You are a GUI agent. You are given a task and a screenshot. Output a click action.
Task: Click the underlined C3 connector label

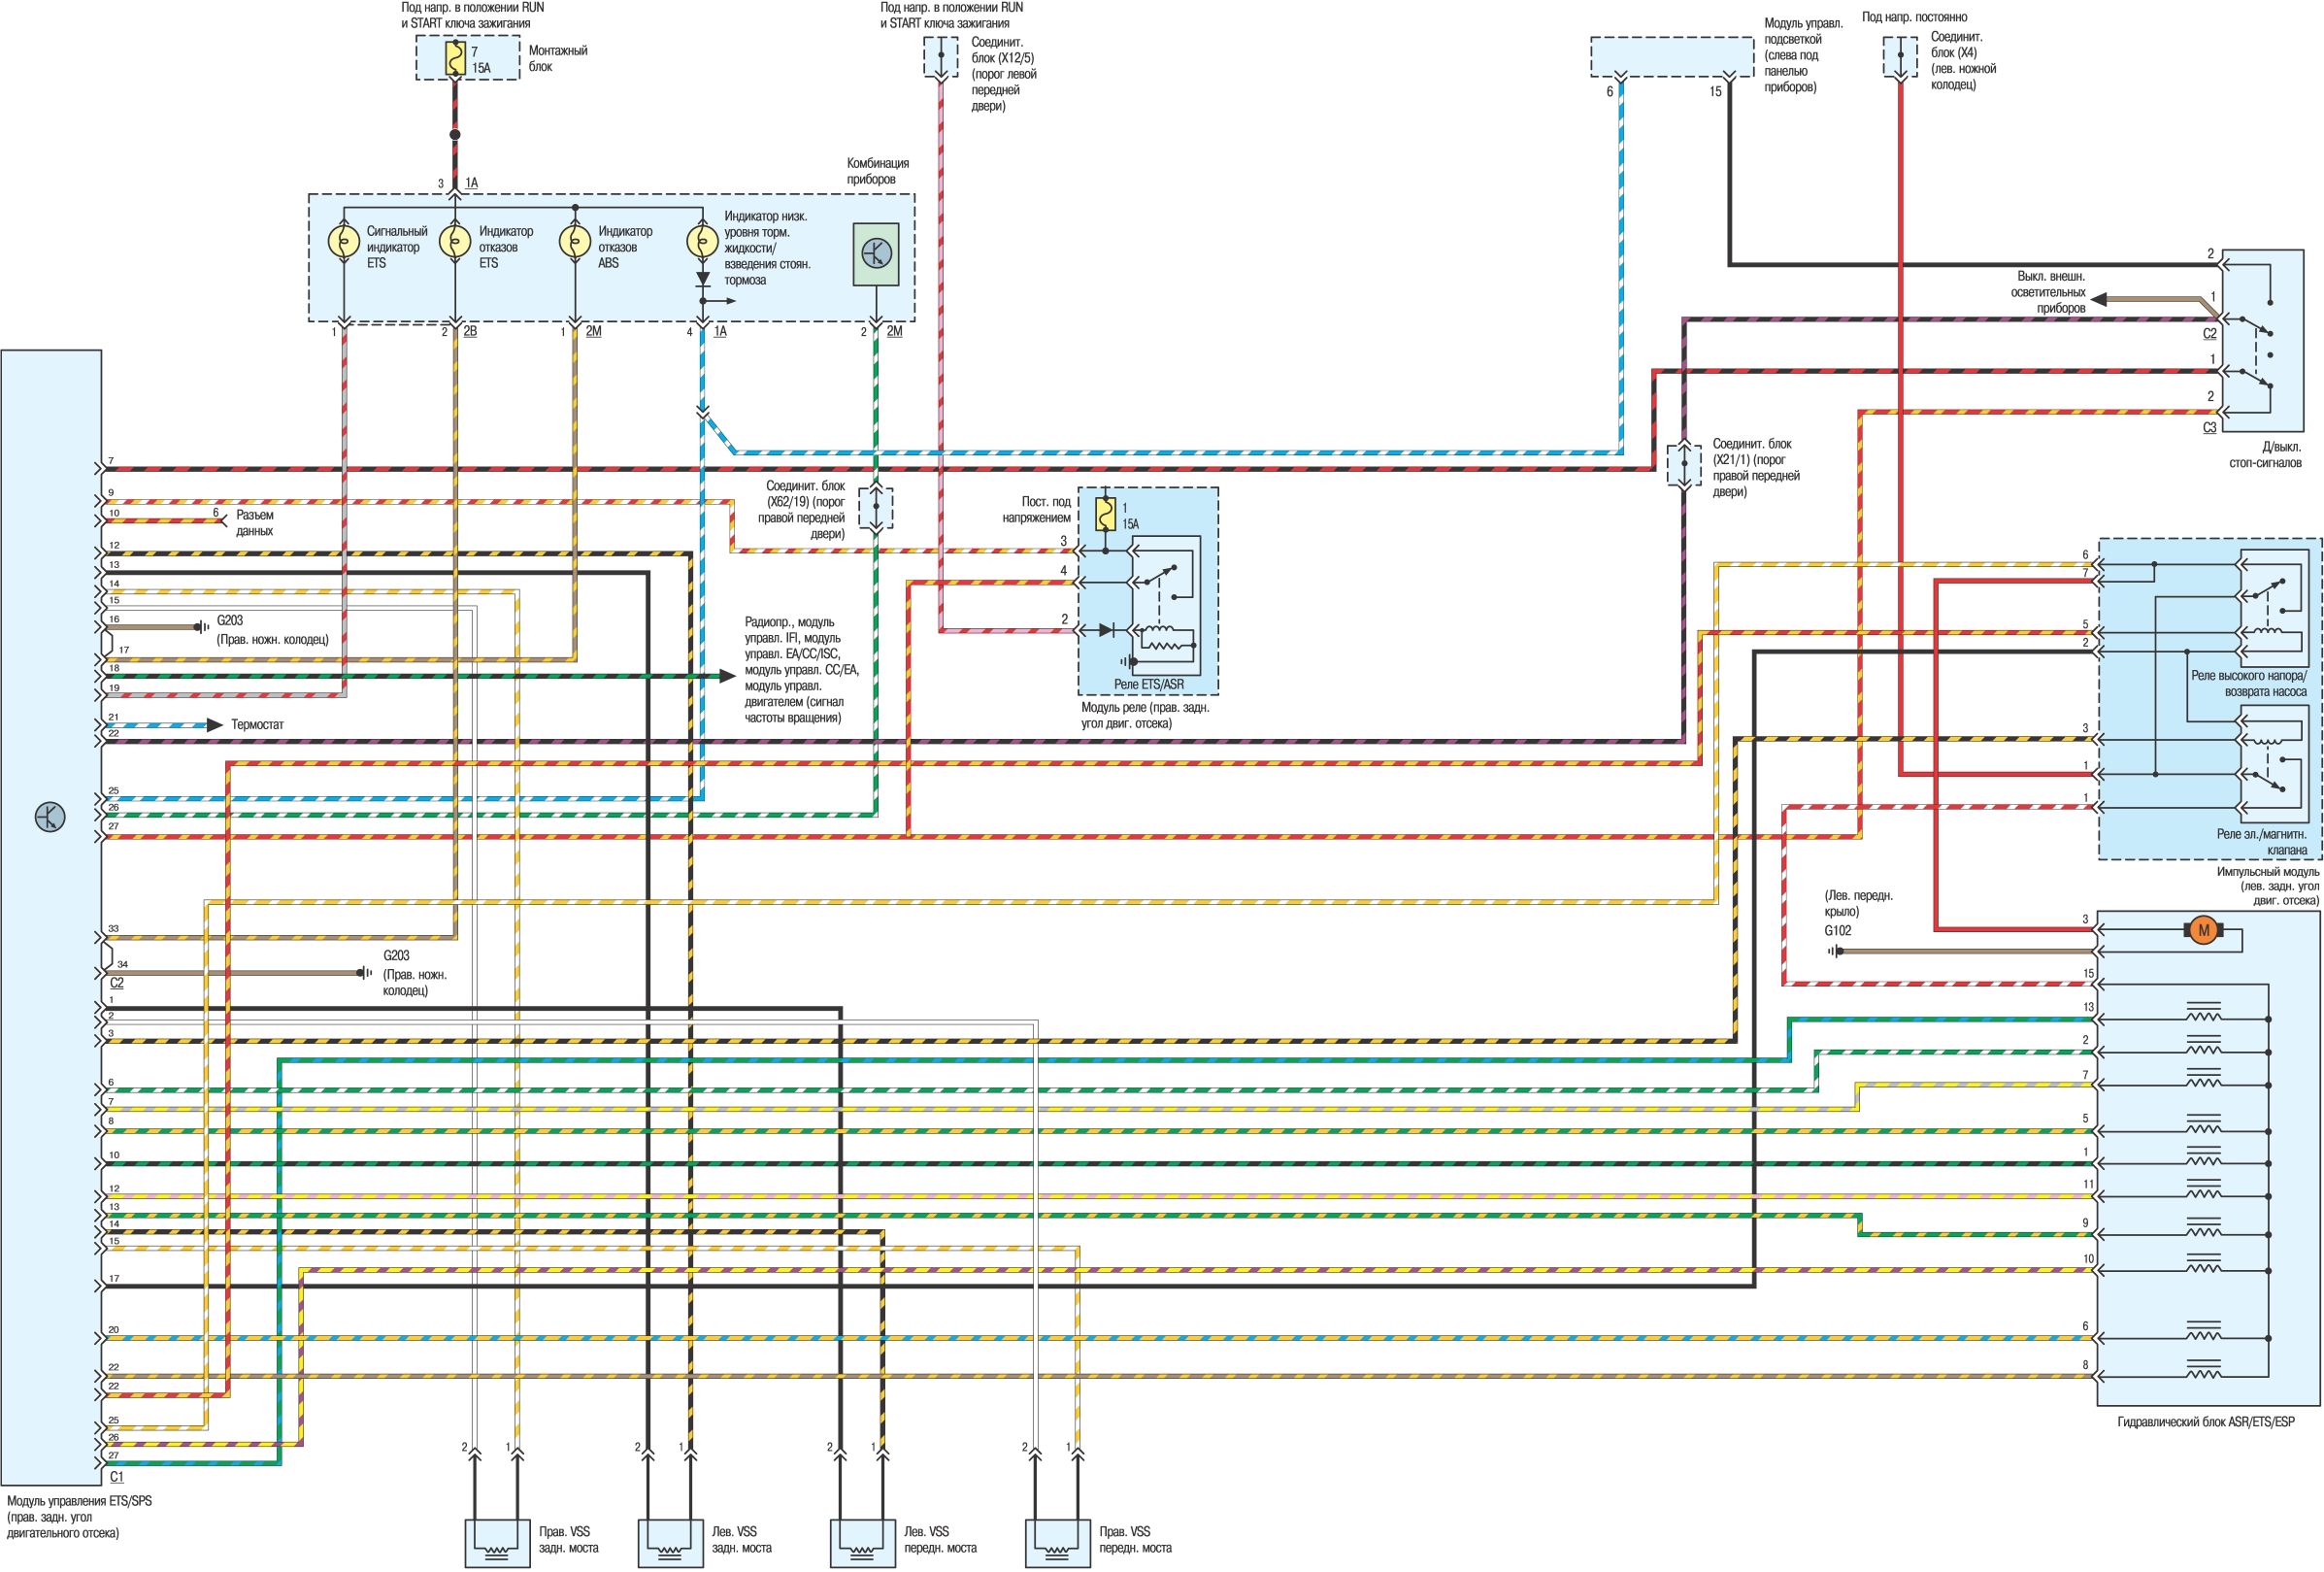click(2208, 427)
